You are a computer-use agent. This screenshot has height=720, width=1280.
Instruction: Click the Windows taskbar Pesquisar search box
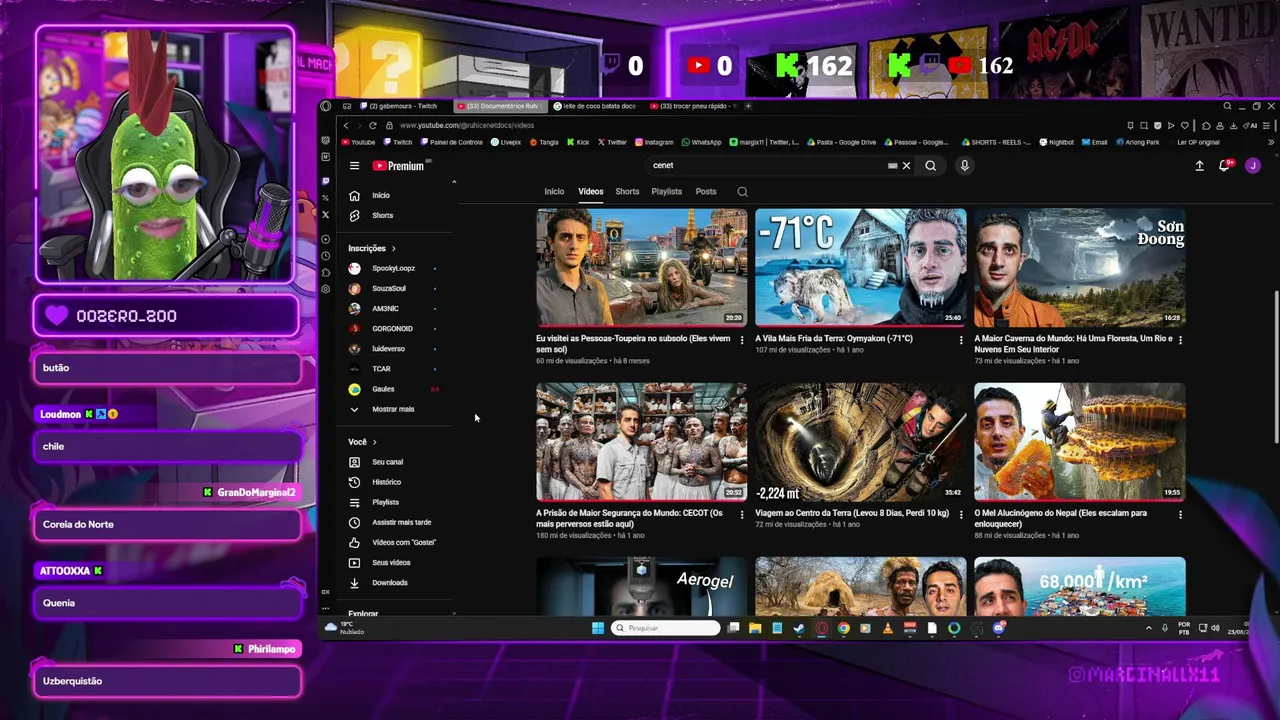[x=666, y=628]
